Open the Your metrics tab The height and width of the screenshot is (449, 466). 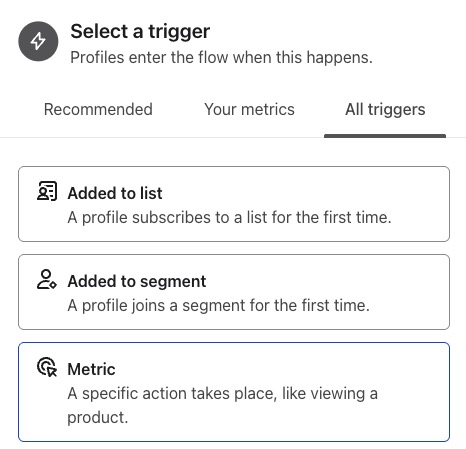tap(249, 109)
